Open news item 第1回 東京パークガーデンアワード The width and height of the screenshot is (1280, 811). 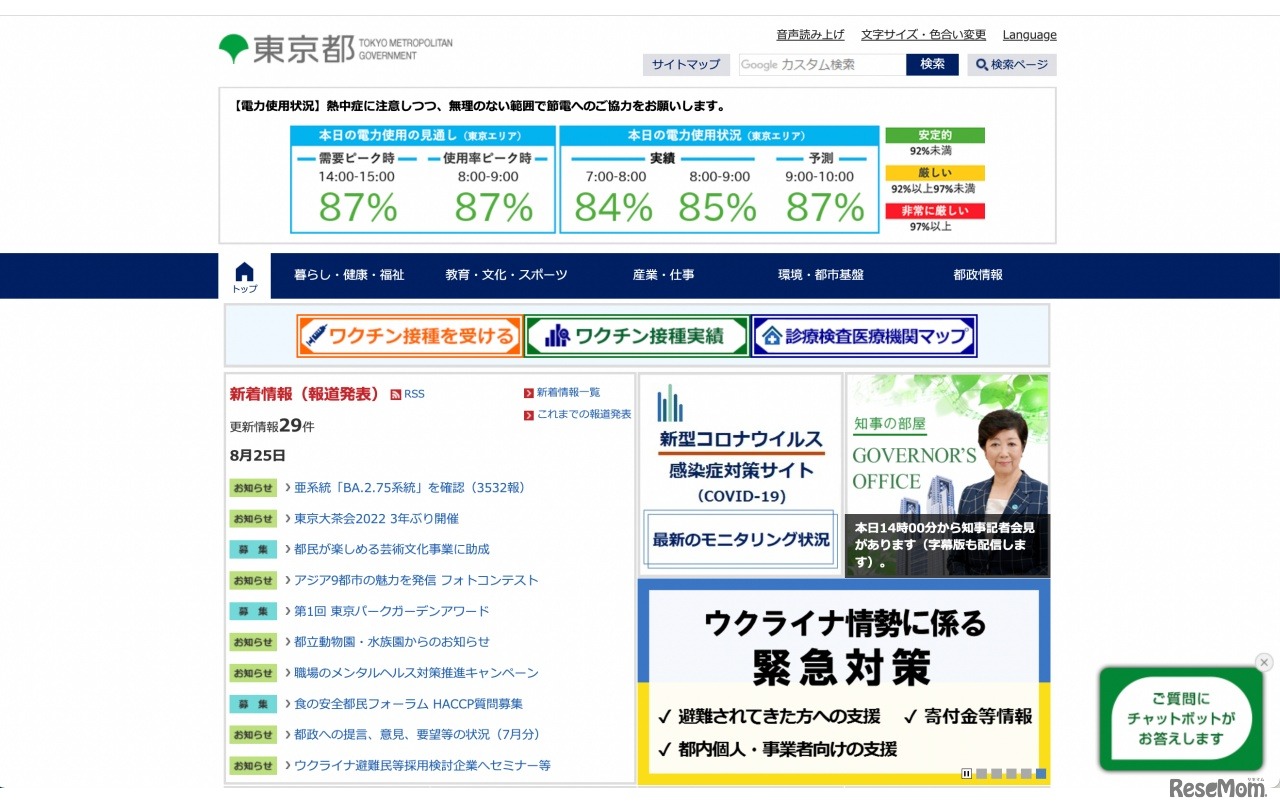click(x=392, y=611)
